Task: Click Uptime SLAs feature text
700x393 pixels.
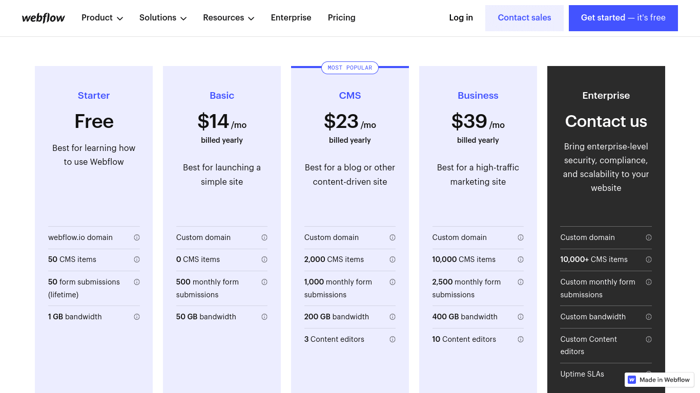Action: pos(582,374)
